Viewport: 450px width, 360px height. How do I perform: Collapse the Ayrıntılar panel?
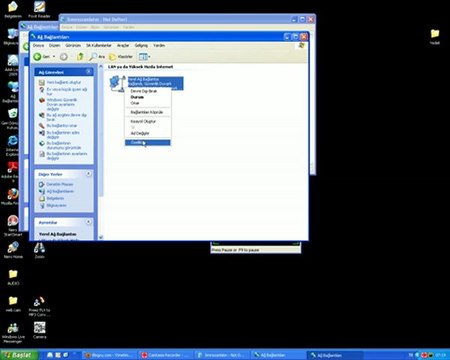click(x=89, y=222)
